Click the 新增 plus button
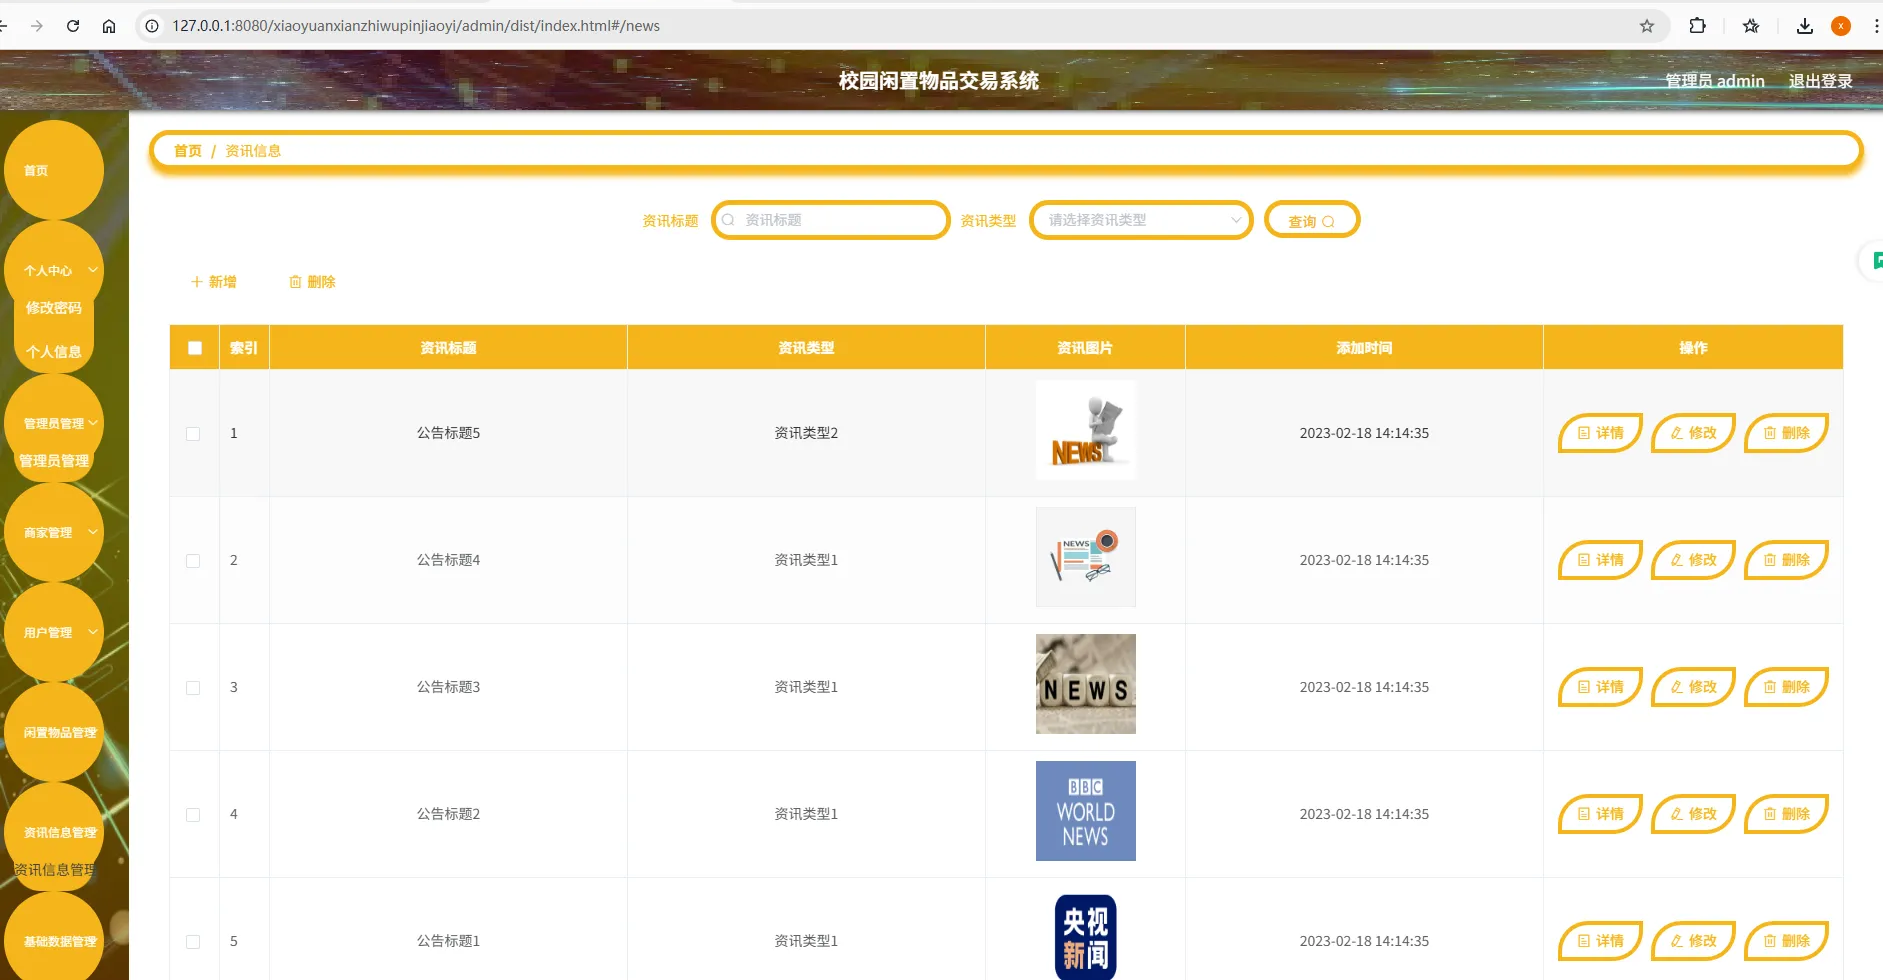Viewport: 1883px width, 980px height. coord(214,282)
